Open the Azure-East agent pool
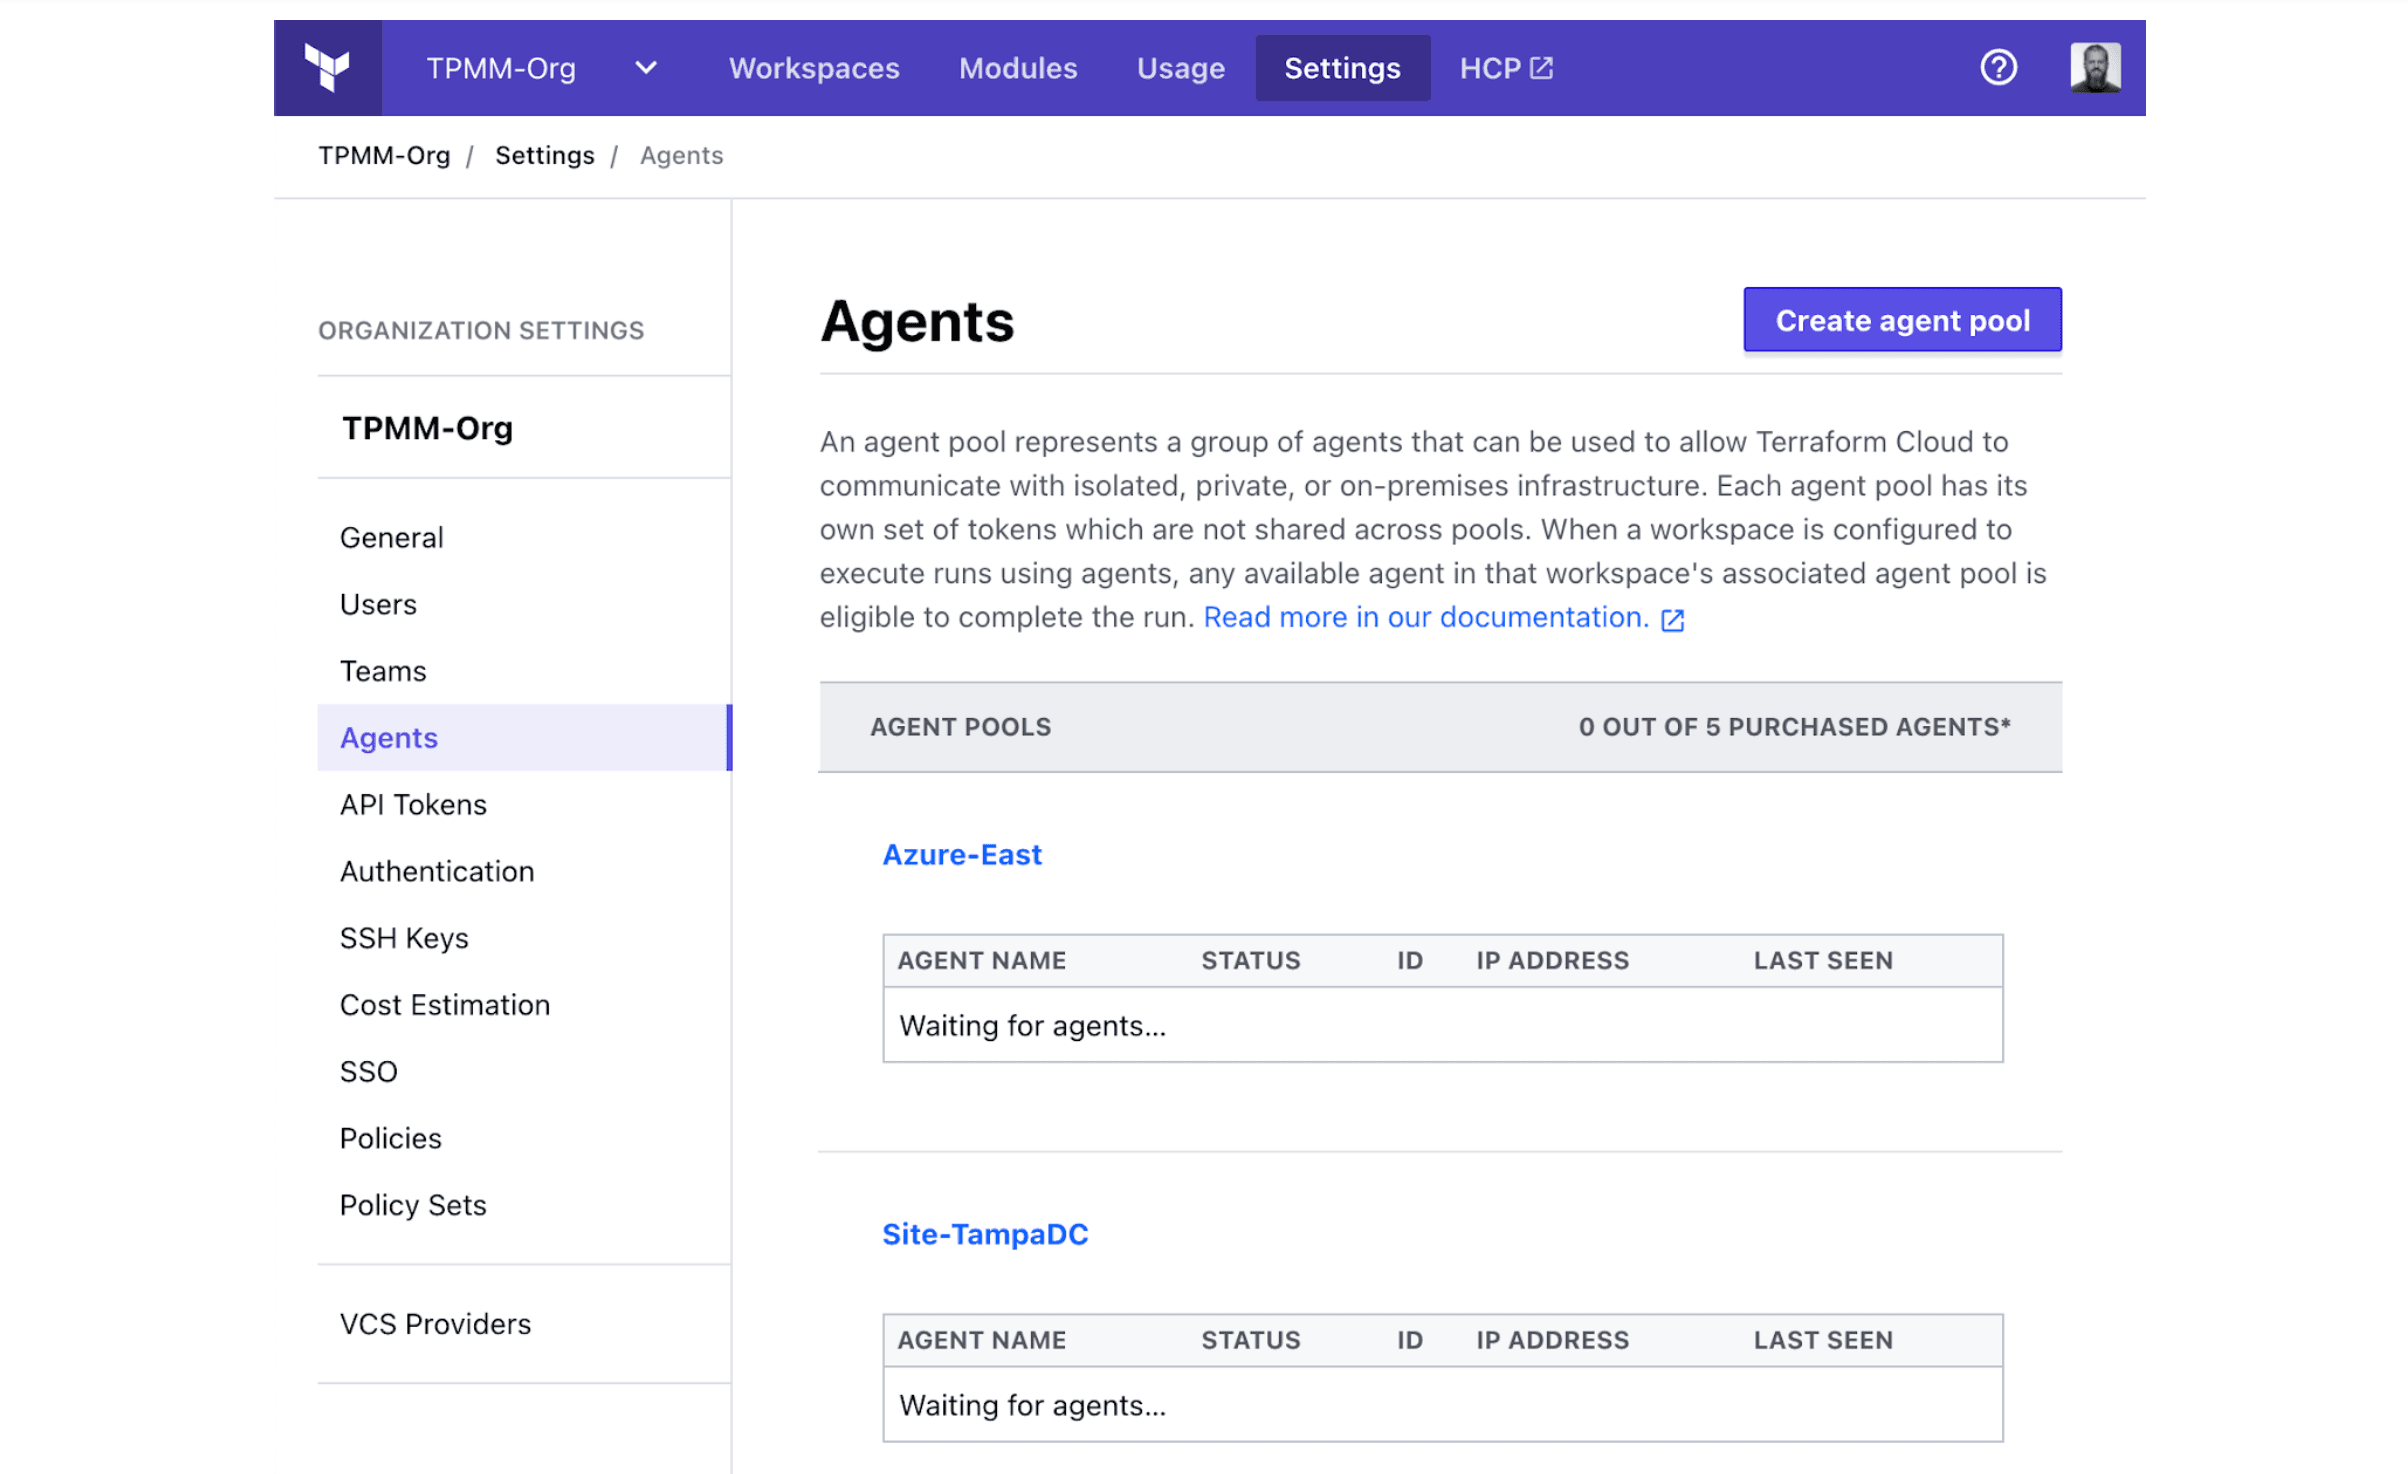 click(961, 854)
